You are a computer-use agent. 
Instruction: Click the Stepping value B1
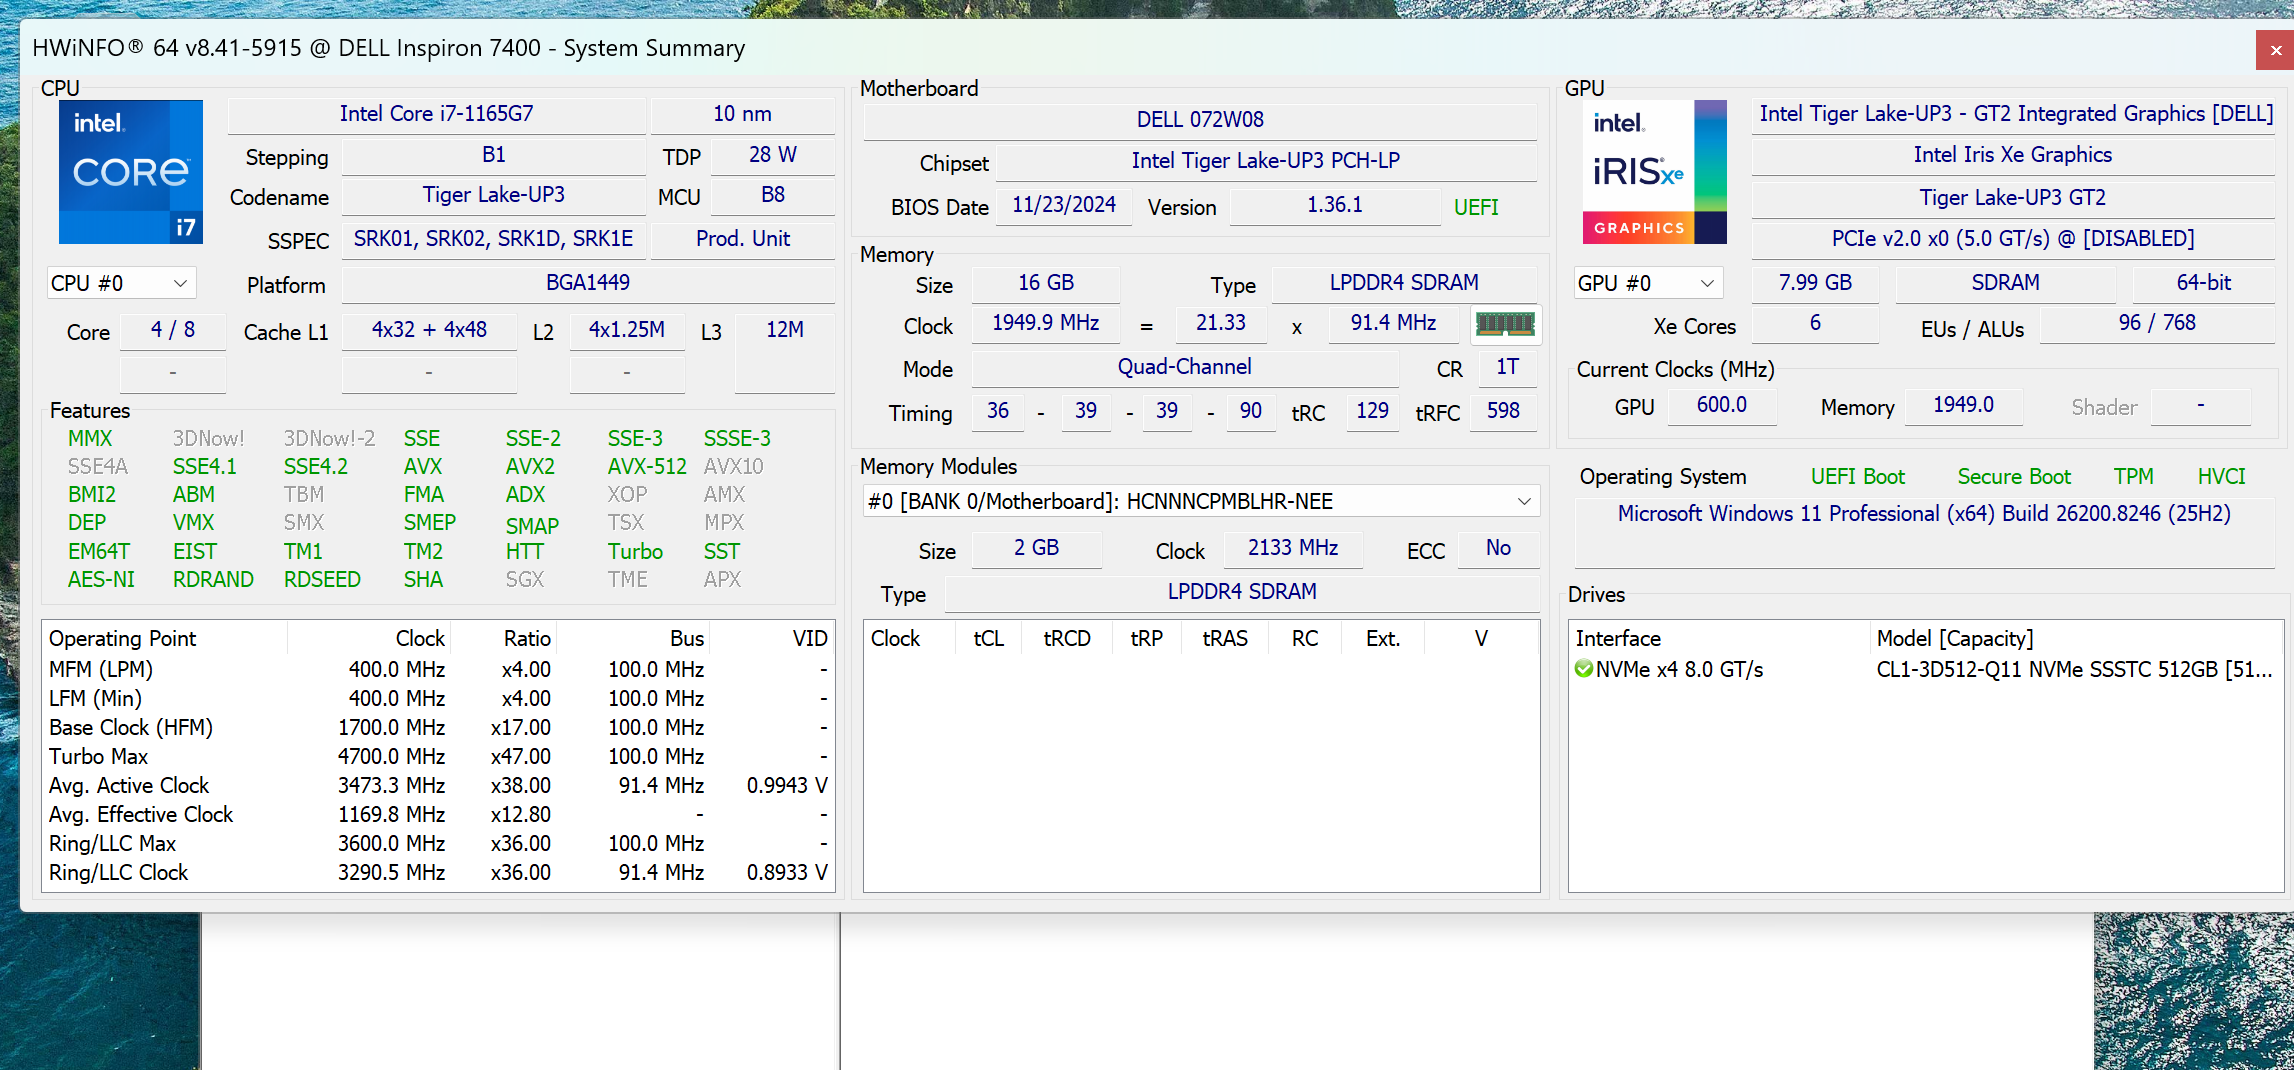(494, 155)
